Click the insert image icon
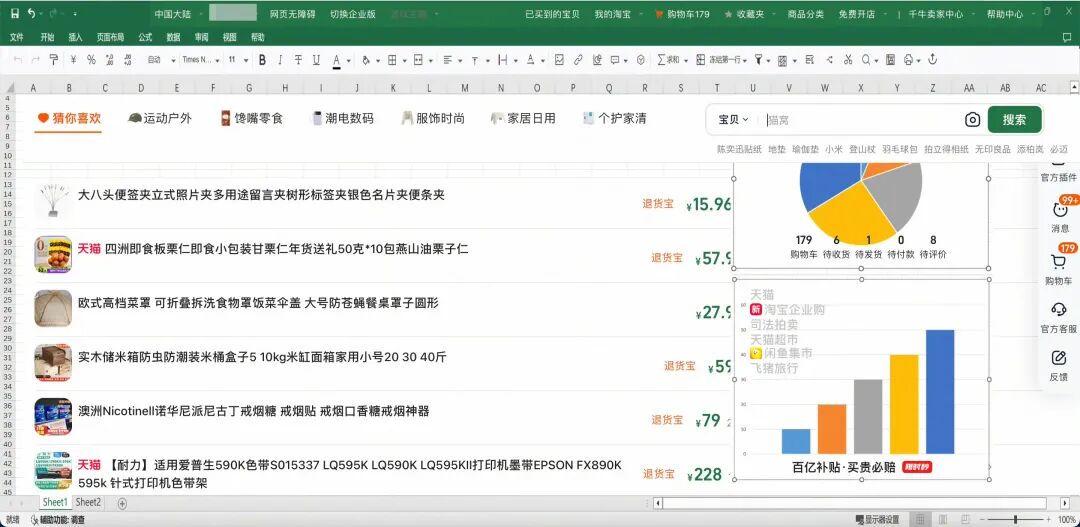This screenshot has height=527, width=1080. 559,60
